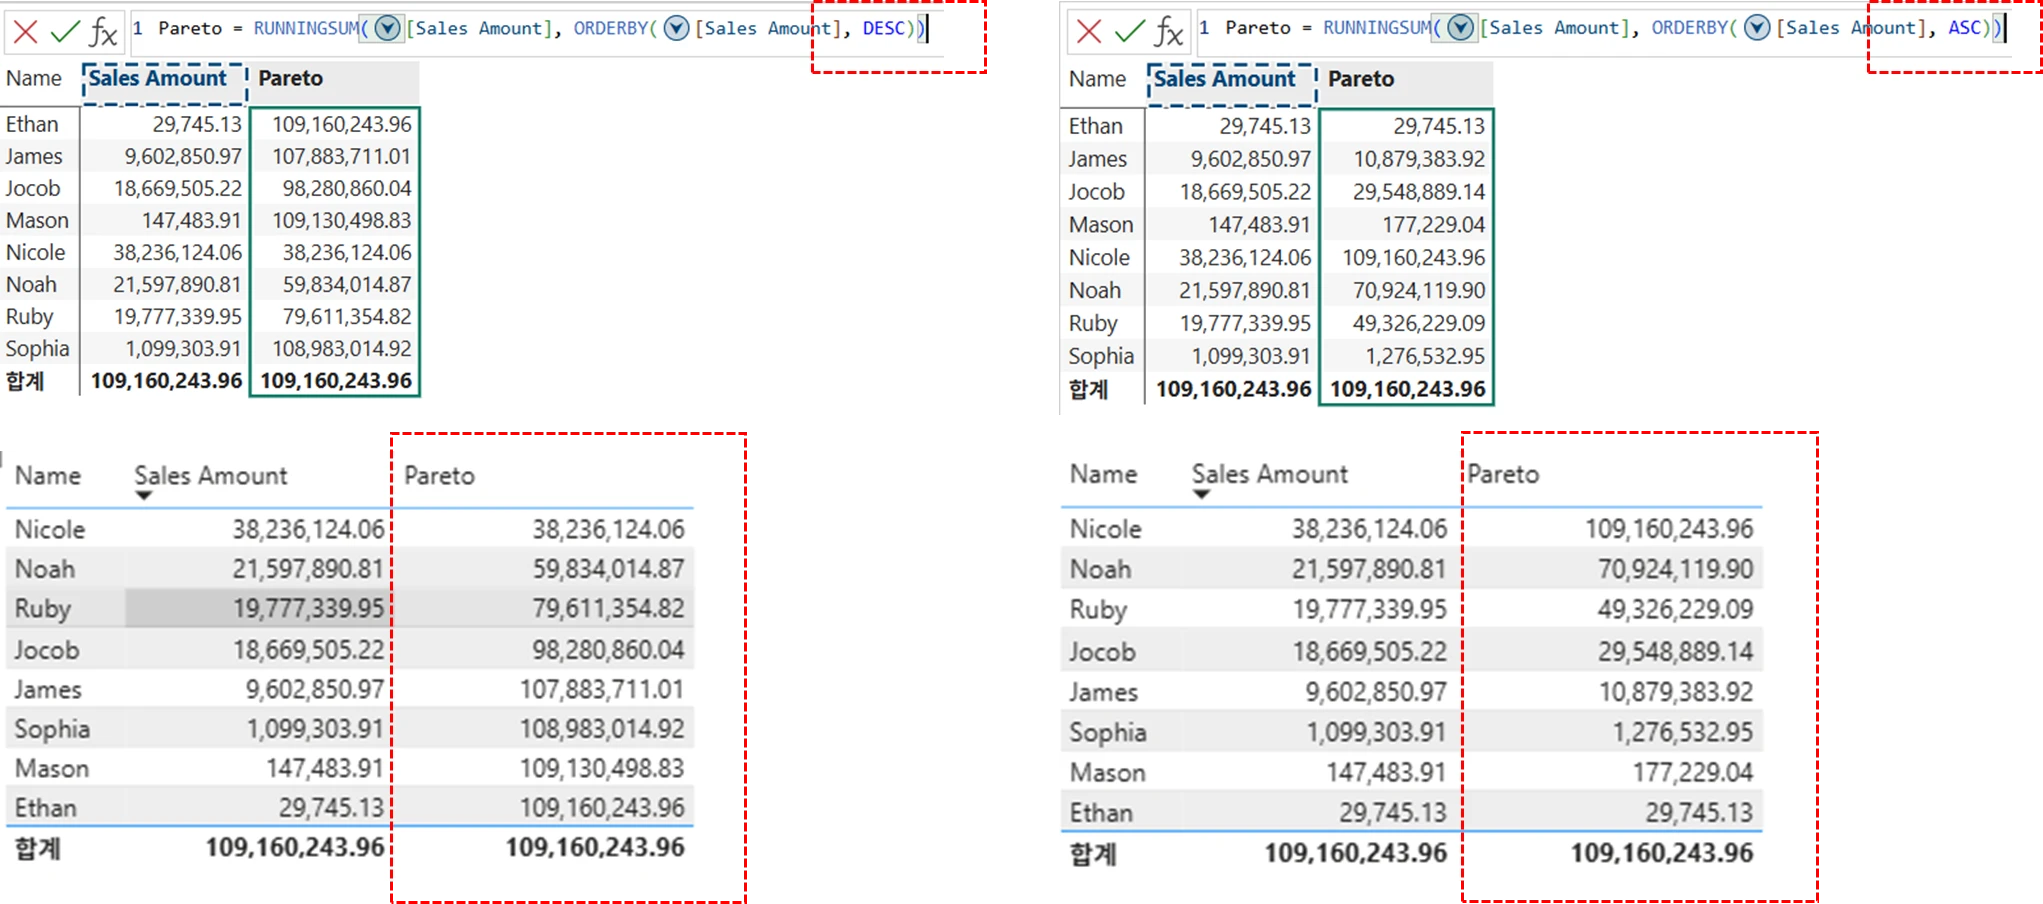The image size is (2043, 904).
Task: Open chevron after ORDERBY( in the DESC formula
Action: click(677, 28)
